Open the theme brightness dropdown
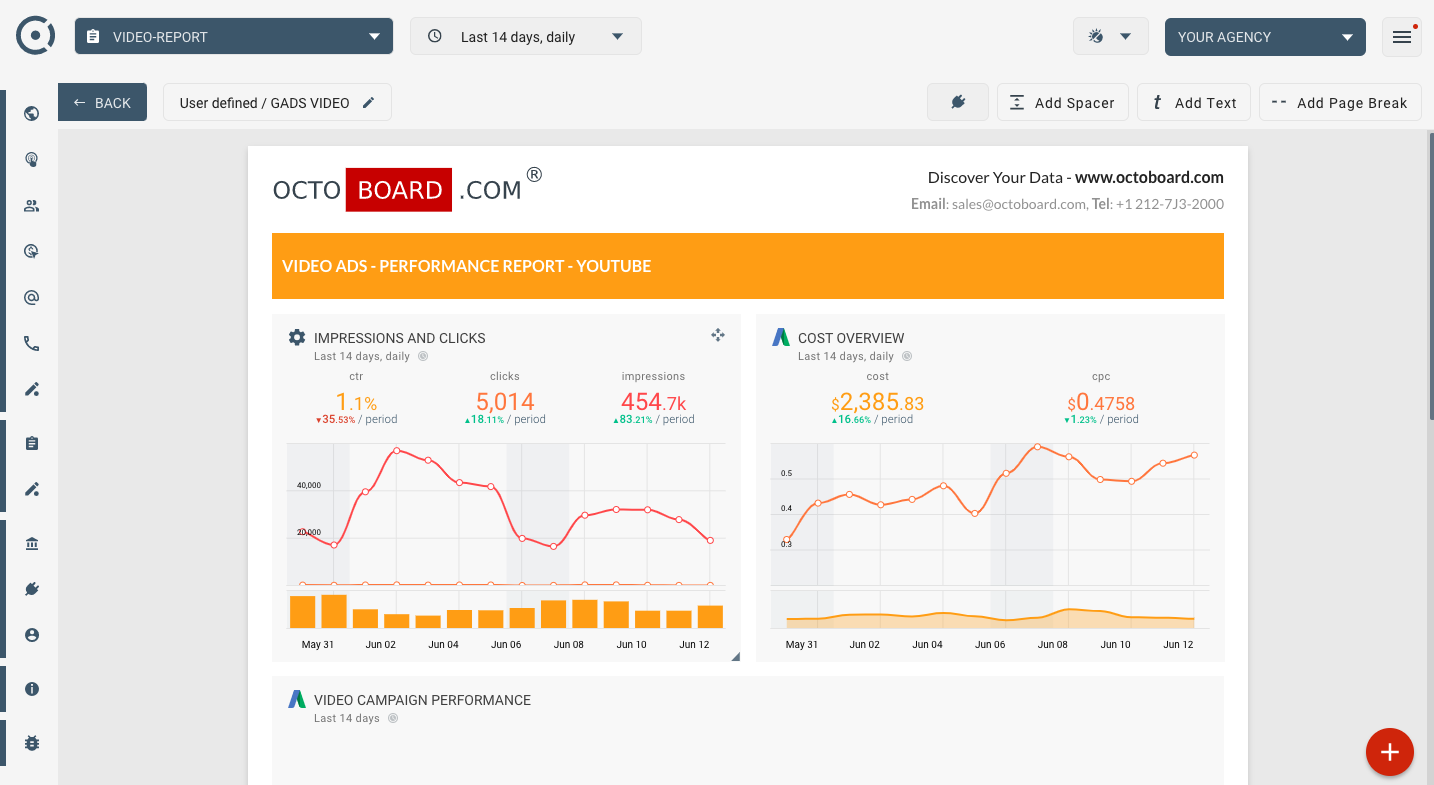This screenshot has width=1434, height=785. pyautogui.click(x=1109, y=37)
